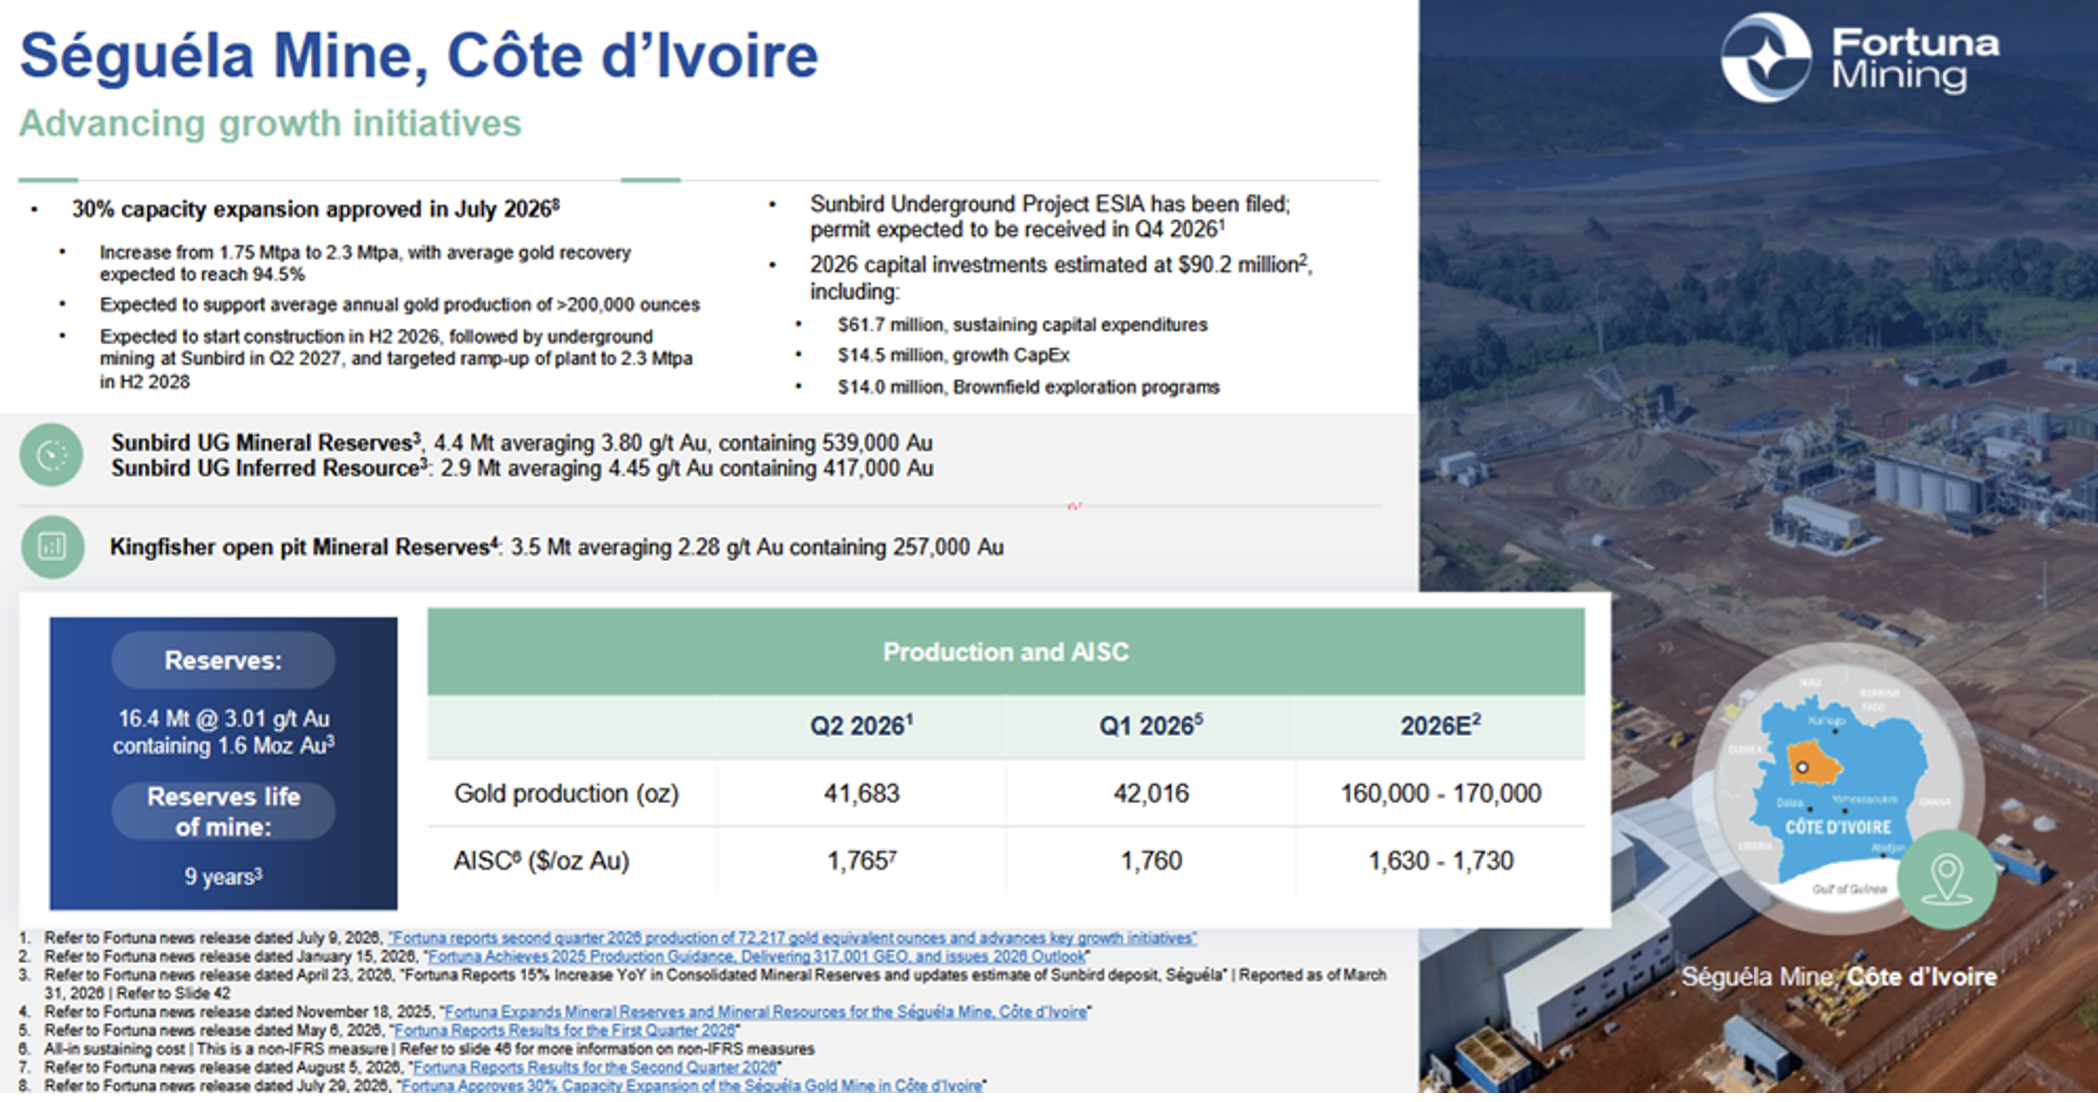Viewport: 2098px width, 1102px height.
Task: Click the 2026E column header
Action: coord(1440,726)
